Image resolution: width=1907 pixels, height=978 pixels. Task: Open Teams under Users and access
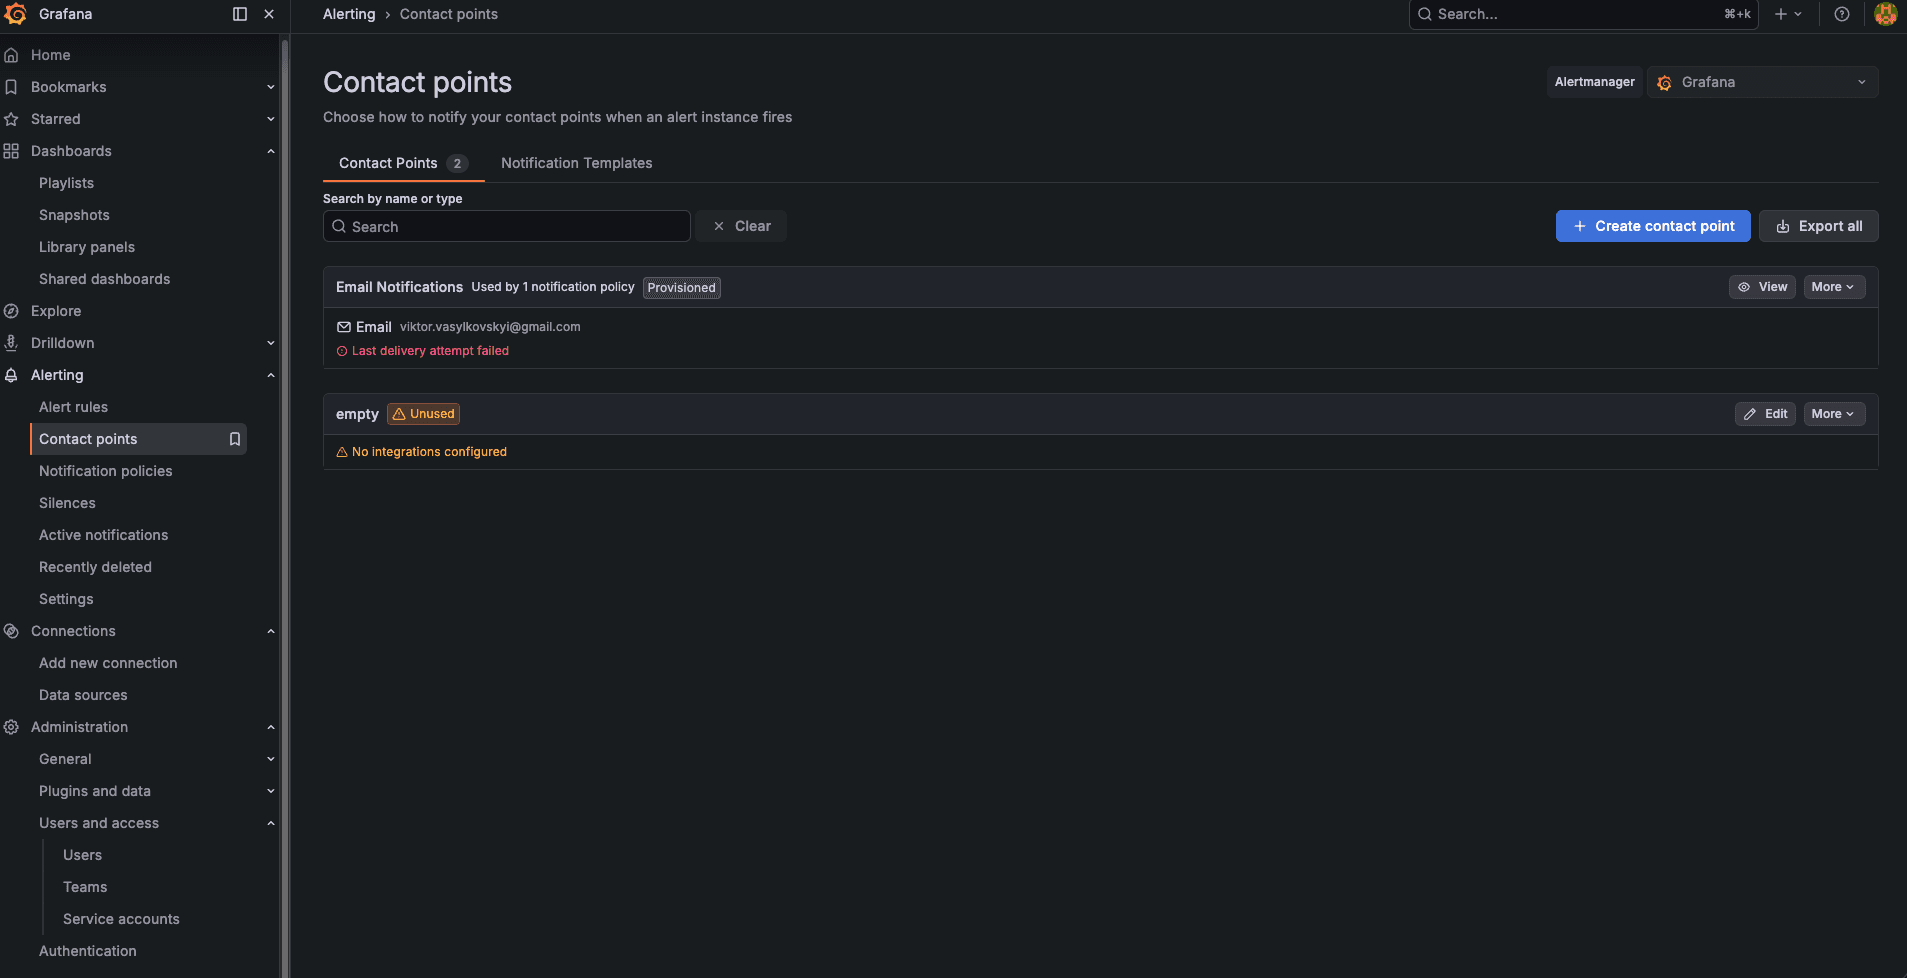pyautogui.click(x=85, y=887)
